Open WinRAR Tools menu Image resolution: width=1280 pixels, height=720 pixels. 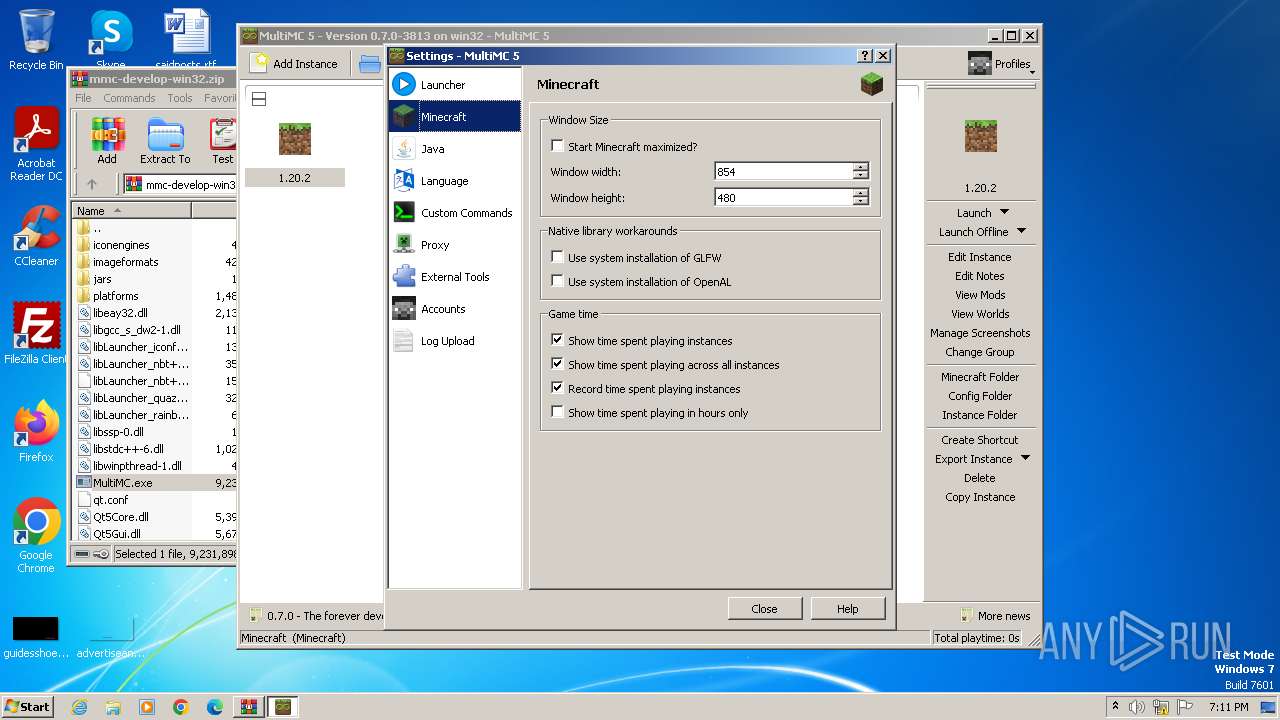(180, 98)
